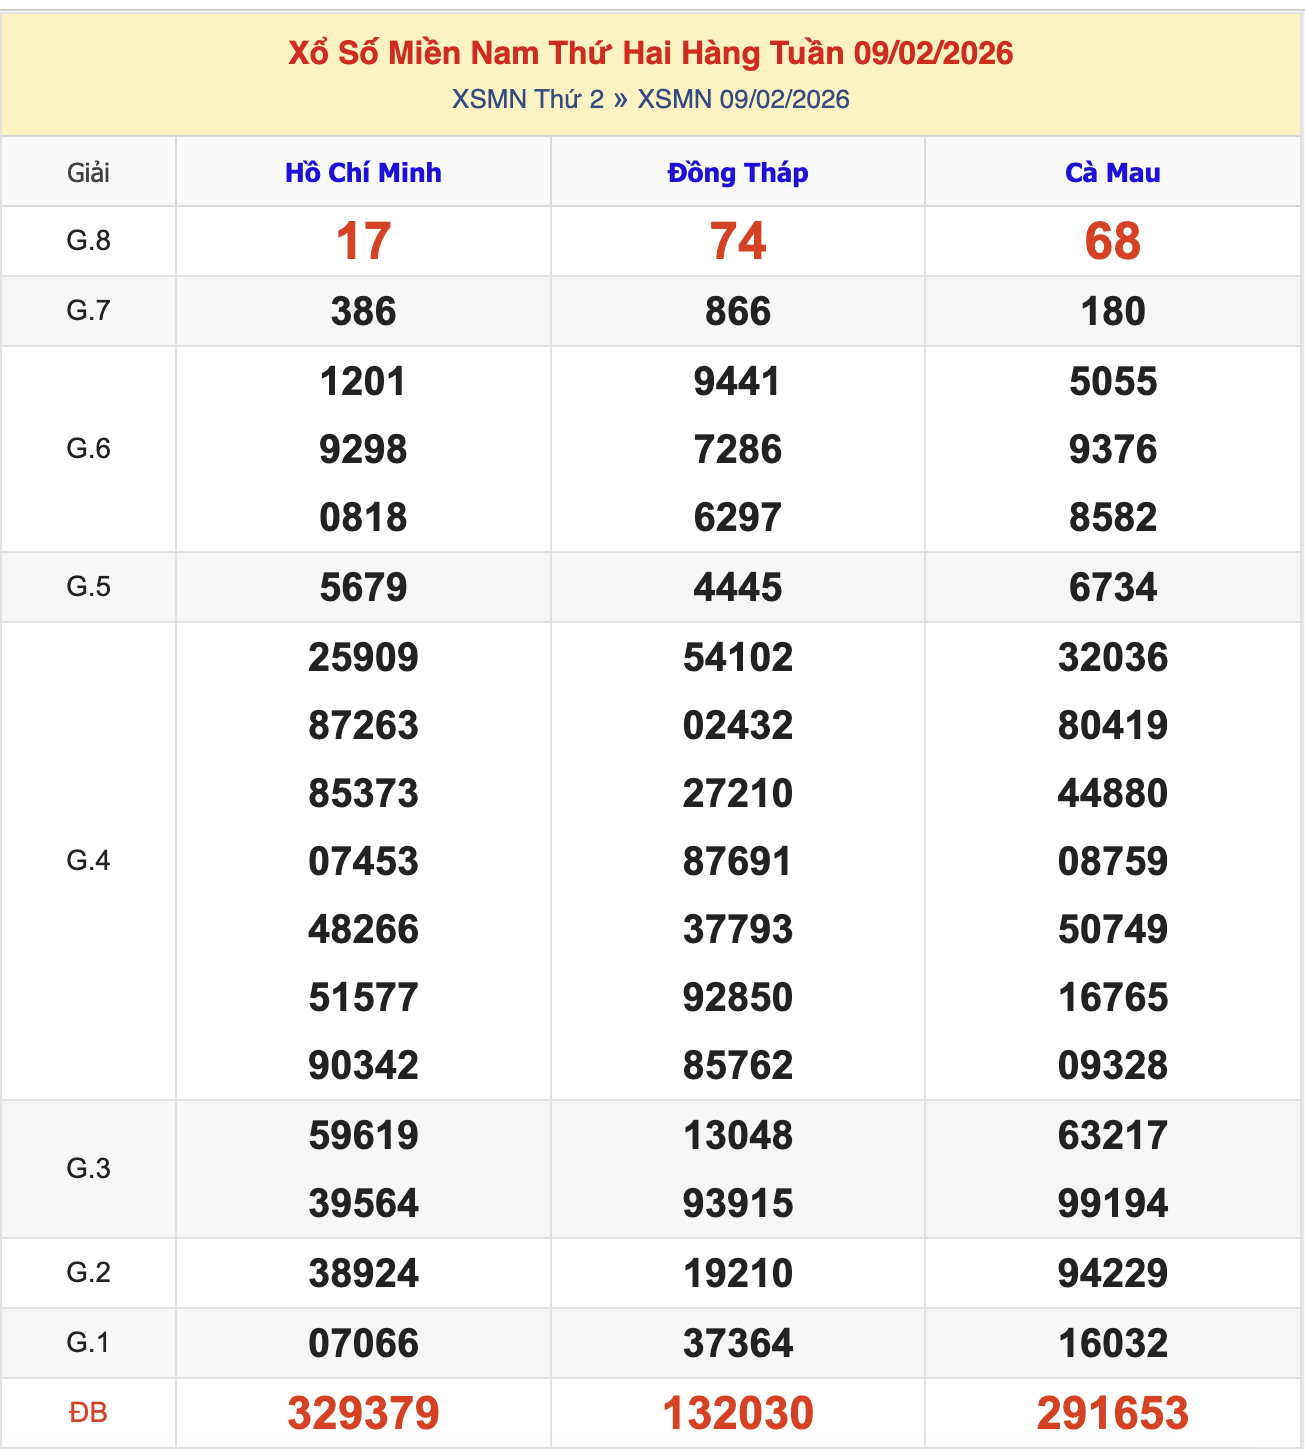Click the G.8 result 74

[738, 242]
